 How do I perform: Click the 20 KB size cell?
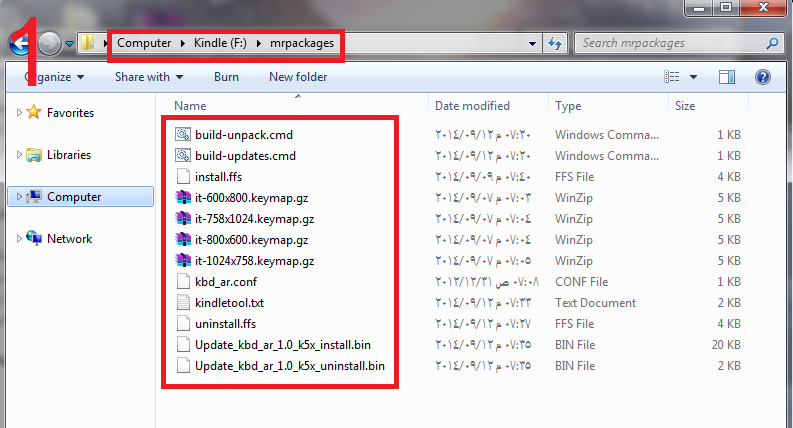tap(726, 345)
